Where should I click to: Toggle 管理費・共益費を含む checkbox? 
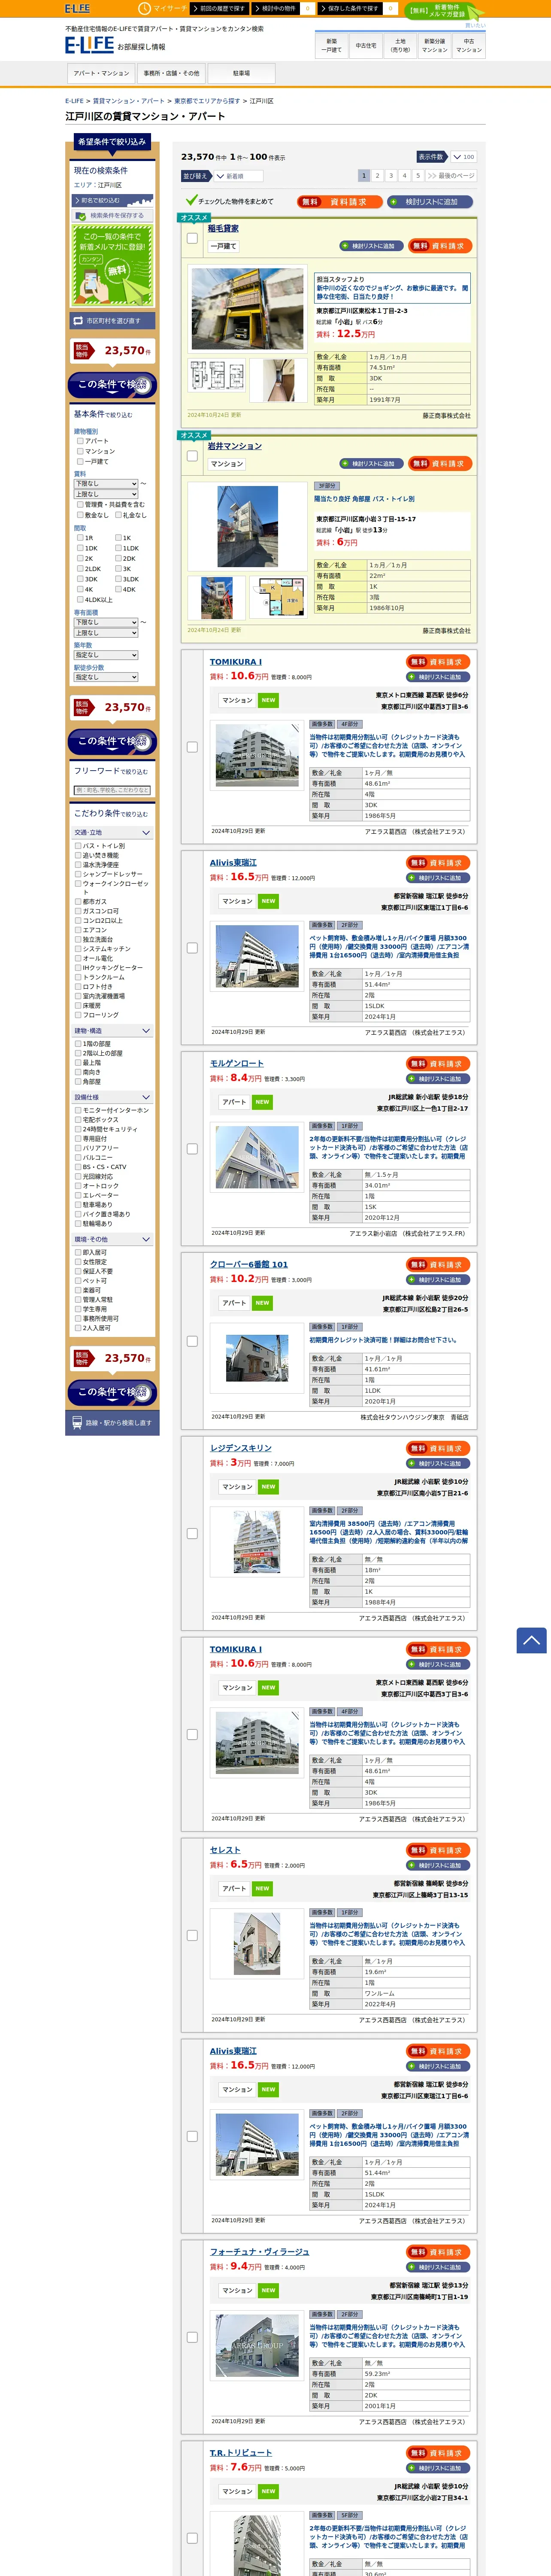click(x=80, y=504)
